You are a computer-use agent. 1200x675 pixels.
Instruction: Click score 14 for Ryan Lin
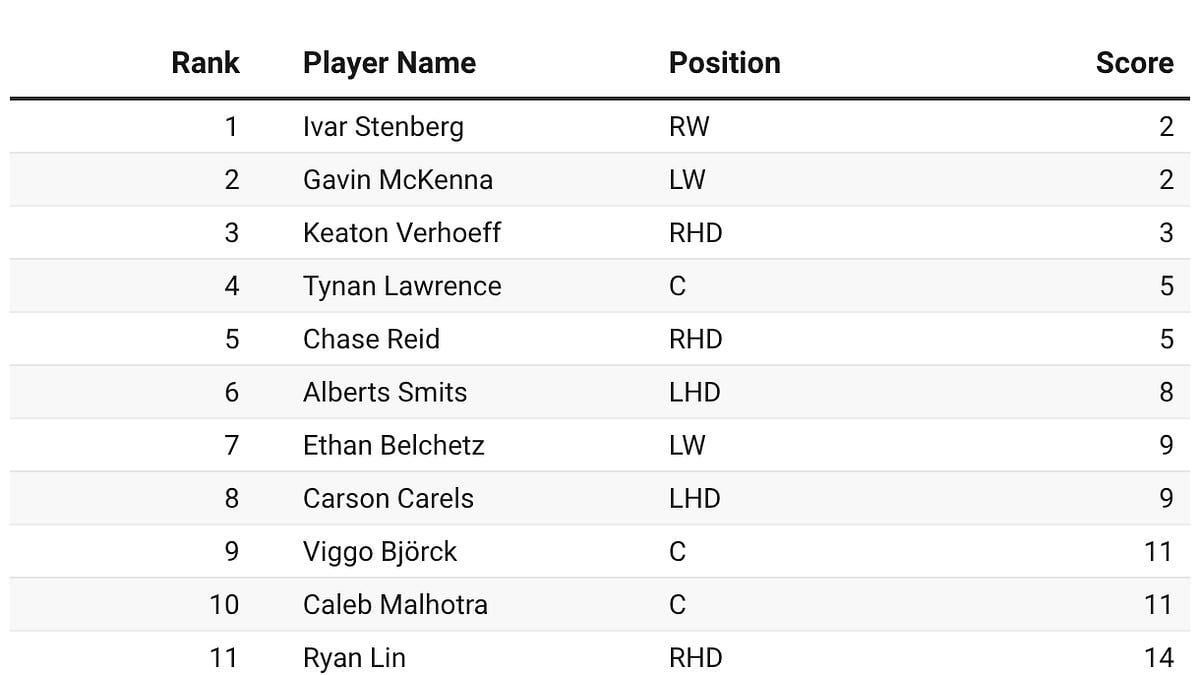coord(1157,657)
